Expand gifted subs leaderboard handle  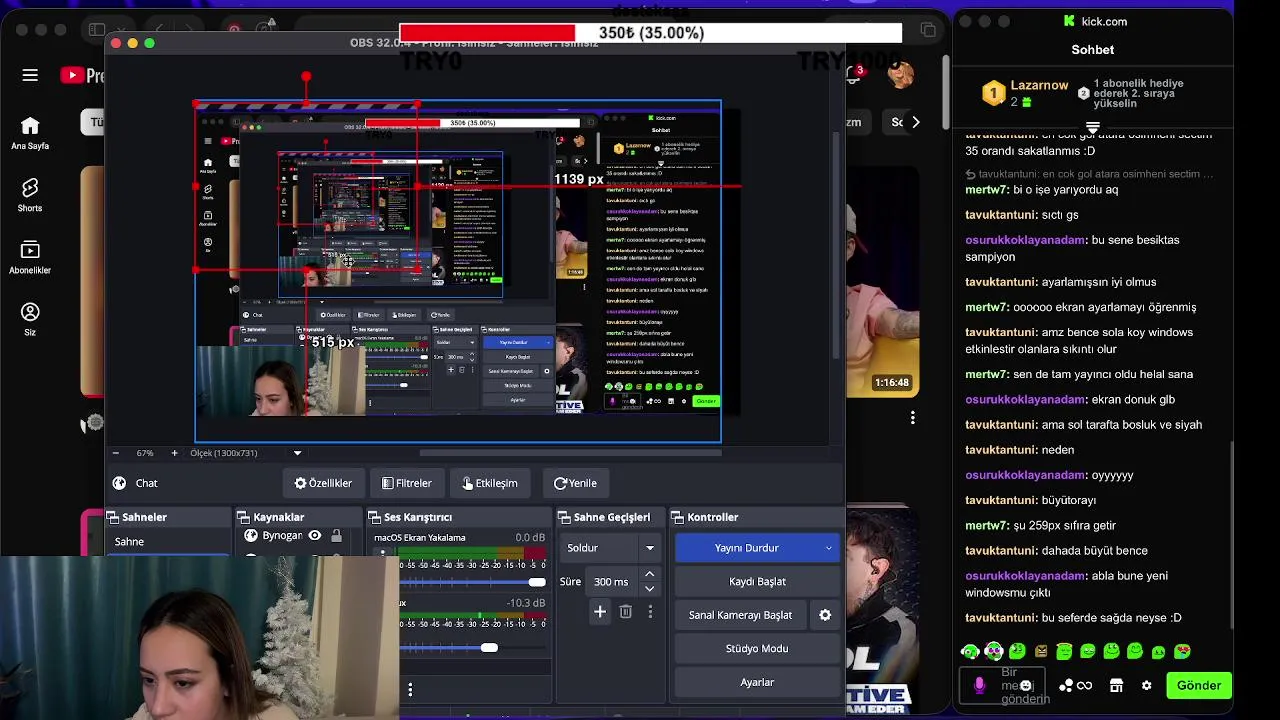(1092, 128)
